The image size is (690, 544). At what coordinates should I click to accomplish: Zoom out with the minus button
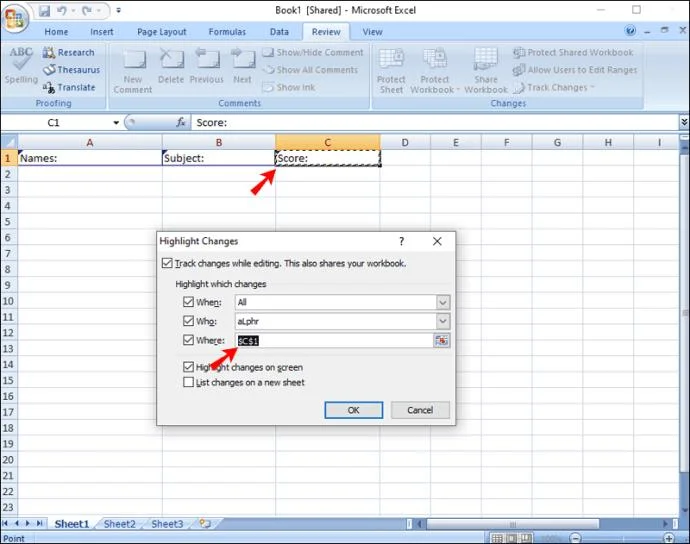(576, 538)
